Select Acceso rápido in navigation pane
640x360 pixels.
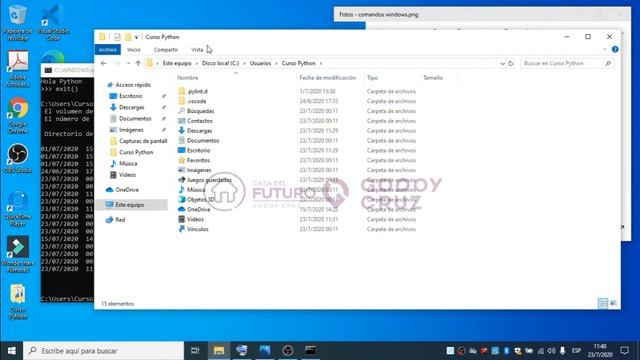(x=133, y=85)
